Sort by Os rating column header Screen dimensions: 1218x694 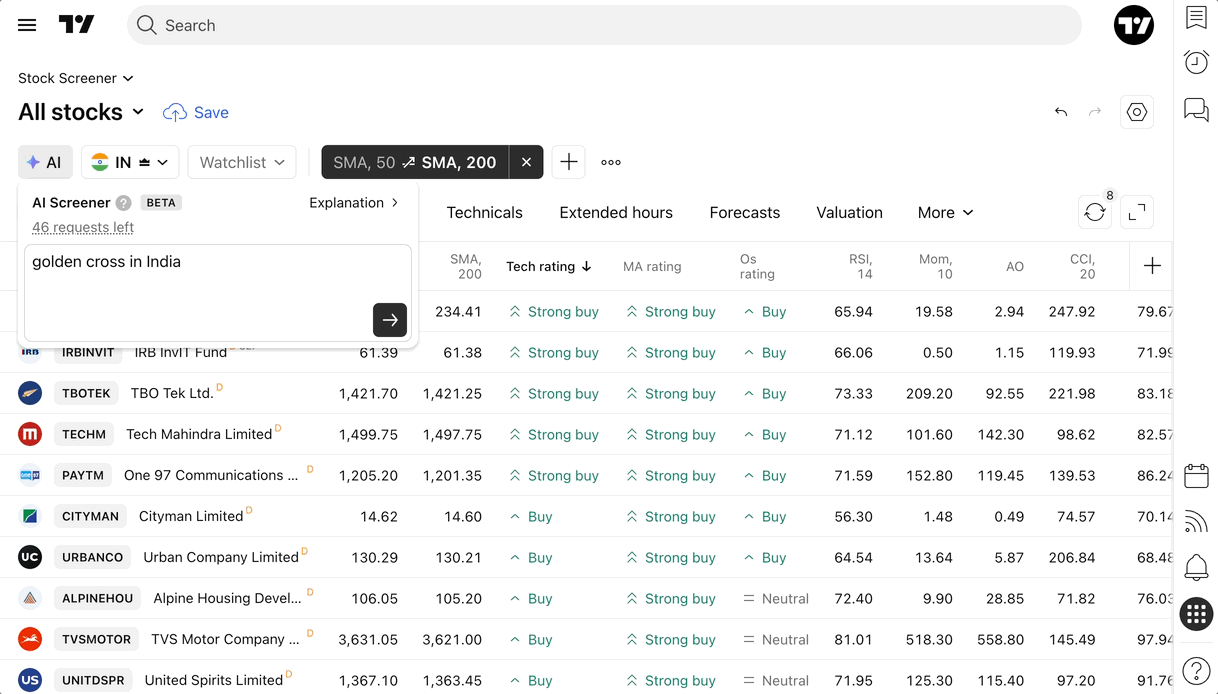pyautogui.click(x=757, y=266)
